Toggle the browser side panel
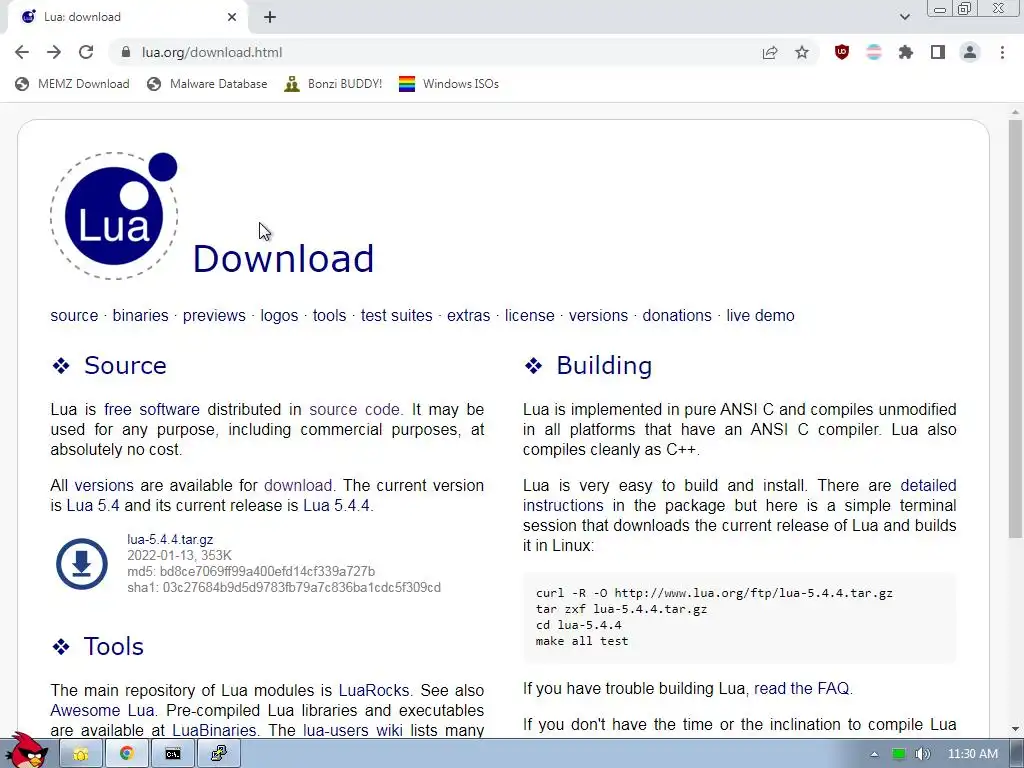 (938, 52)
